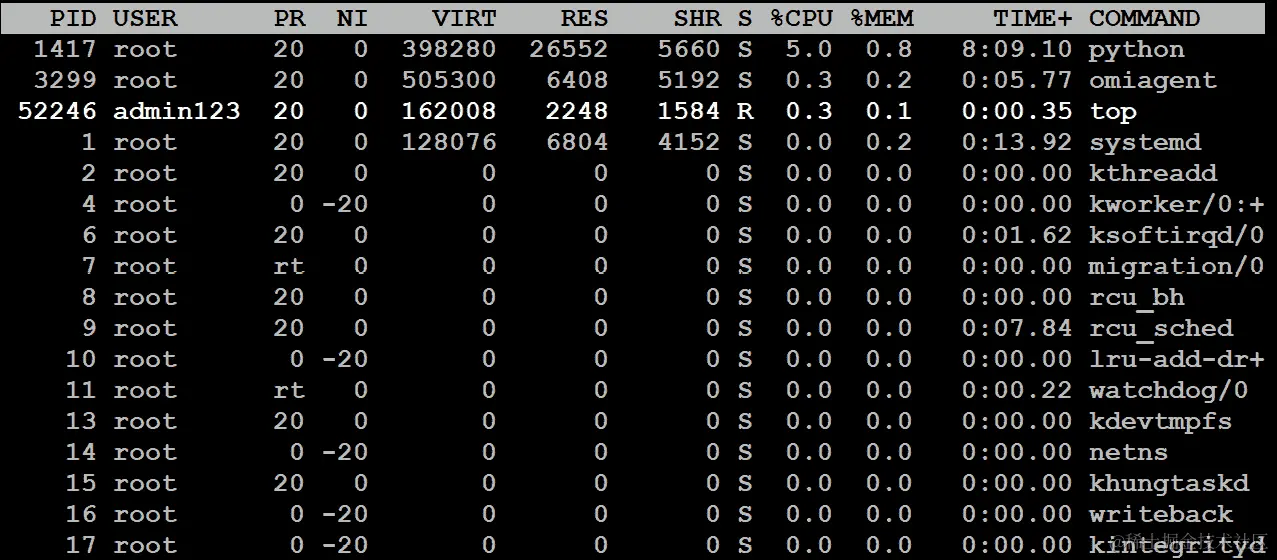Click SHR value 1584
This screenshot has height=560, width=1277.
[x=689, y=112]
